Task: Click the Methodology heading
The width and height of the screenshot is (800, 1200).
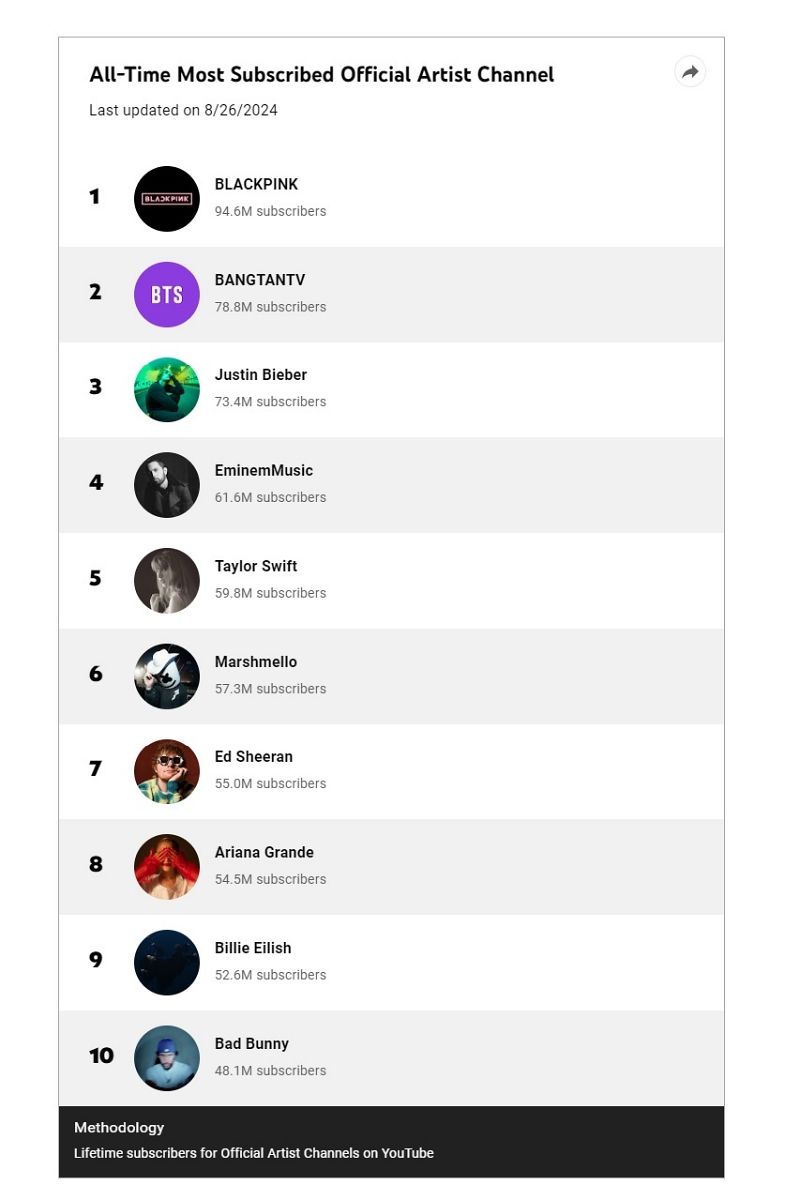Action: (119, 1128)
